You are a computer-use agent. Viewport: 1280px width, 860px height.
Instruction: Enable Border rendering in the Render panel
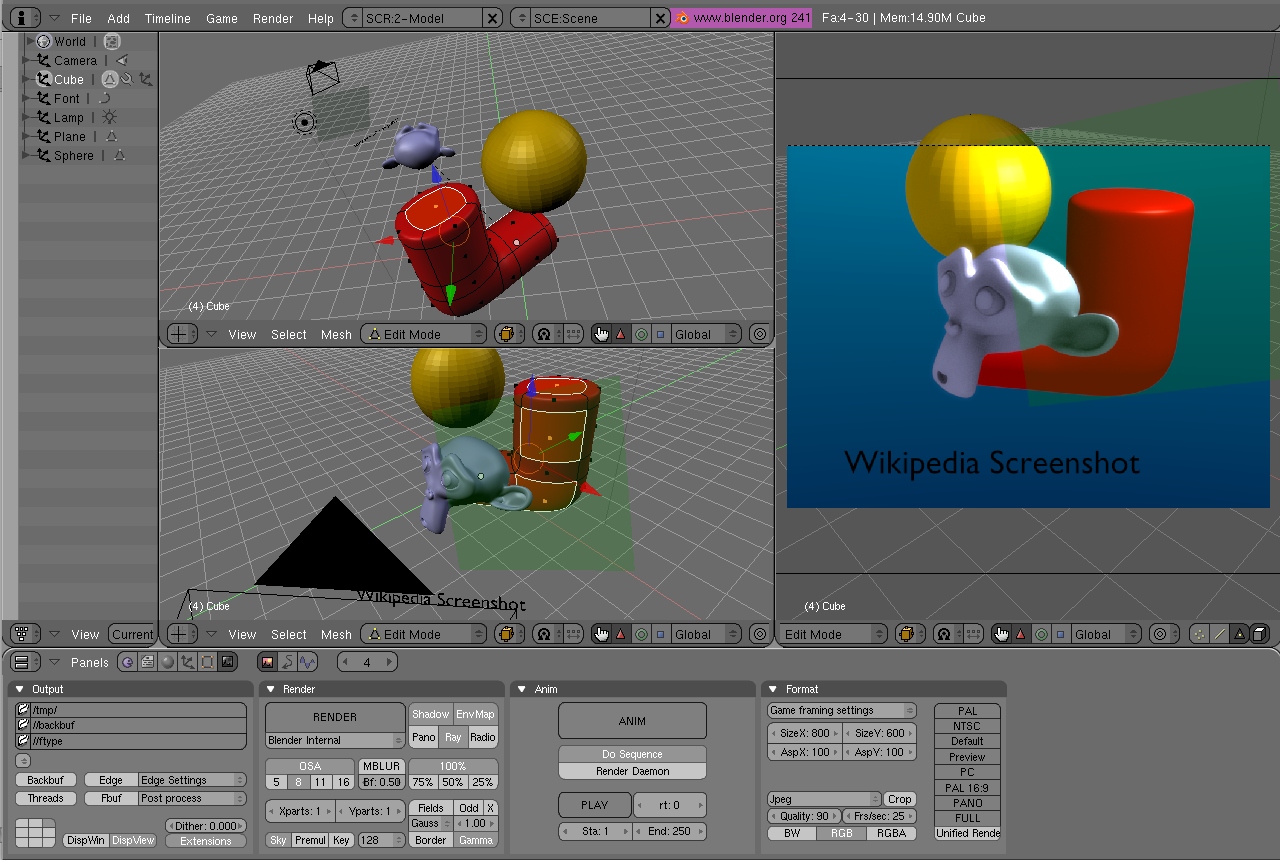coord(430,840)
